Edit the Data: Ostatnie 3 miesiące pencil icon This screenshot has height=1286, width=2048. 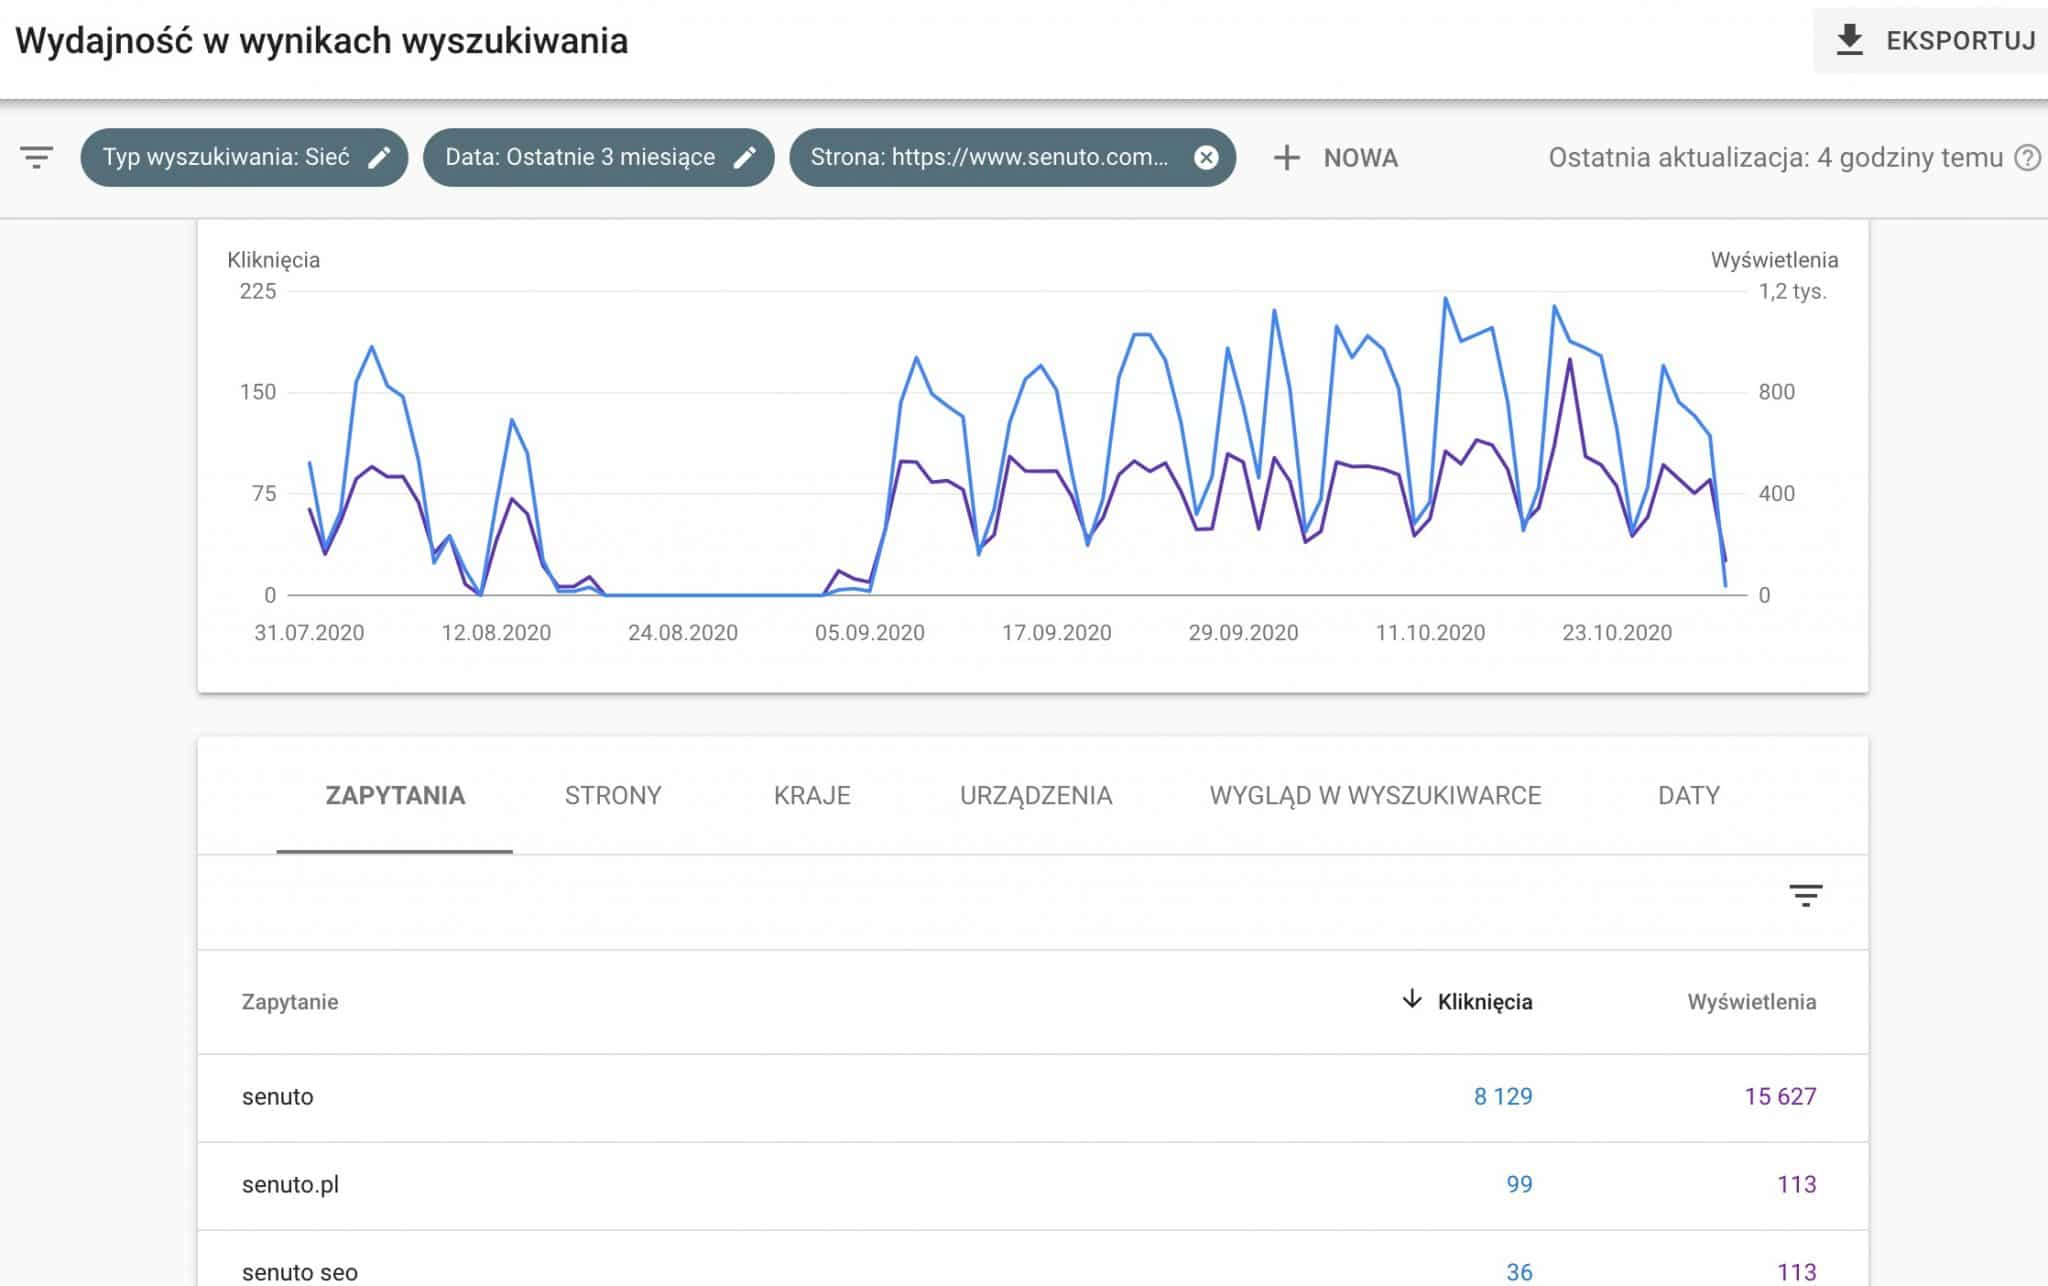pyautogui.click(x=744, y=158)
